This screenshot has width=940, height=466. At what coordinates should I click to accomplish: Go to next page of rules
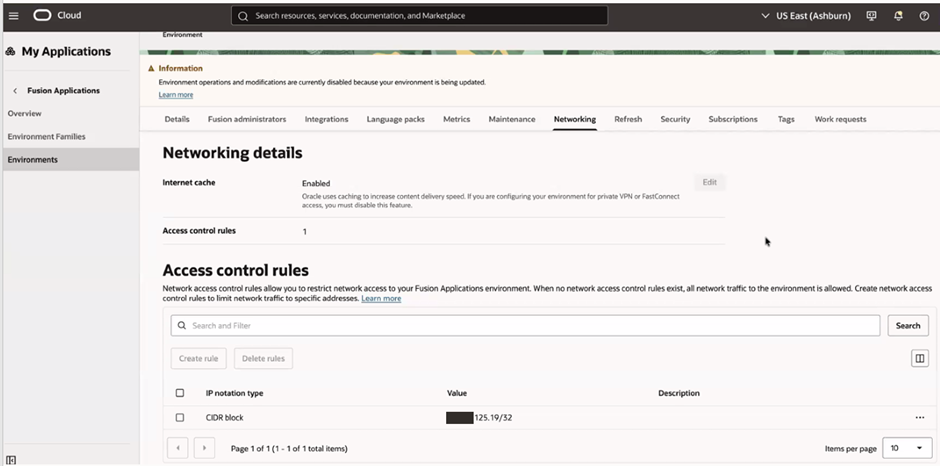tap(203, 448)
